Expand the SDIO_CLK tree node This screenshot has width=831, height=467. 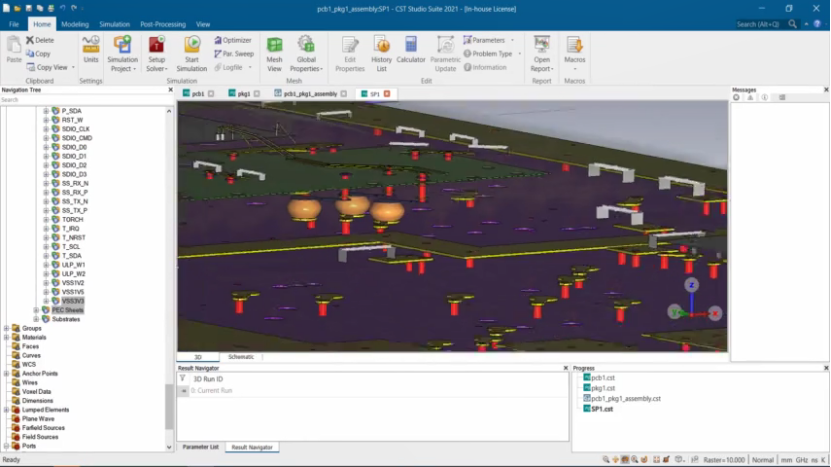[46, 129]
